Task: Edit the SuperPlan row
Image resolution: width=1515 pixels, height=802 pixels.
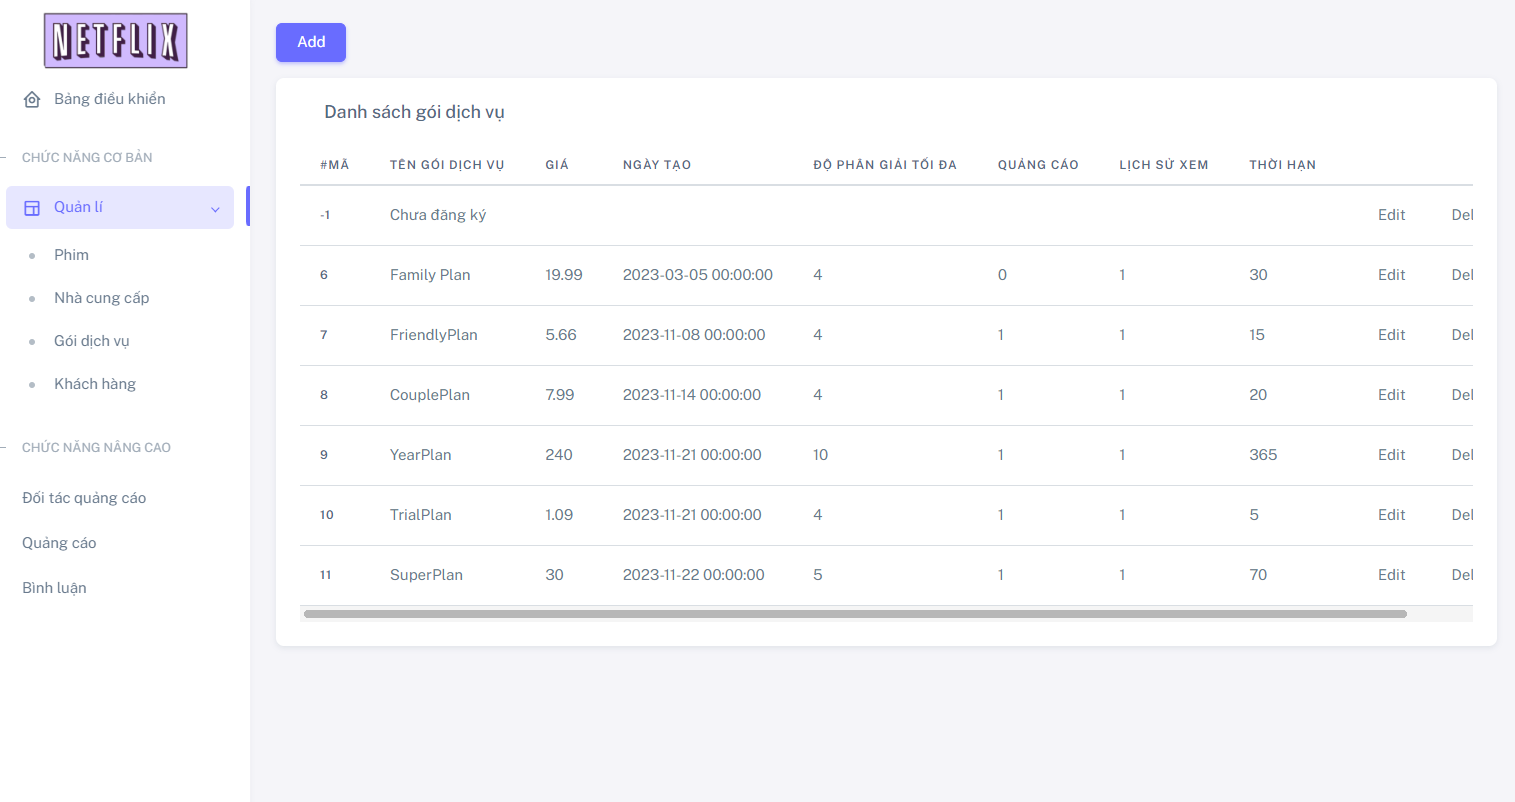Action: (1391, 575)
